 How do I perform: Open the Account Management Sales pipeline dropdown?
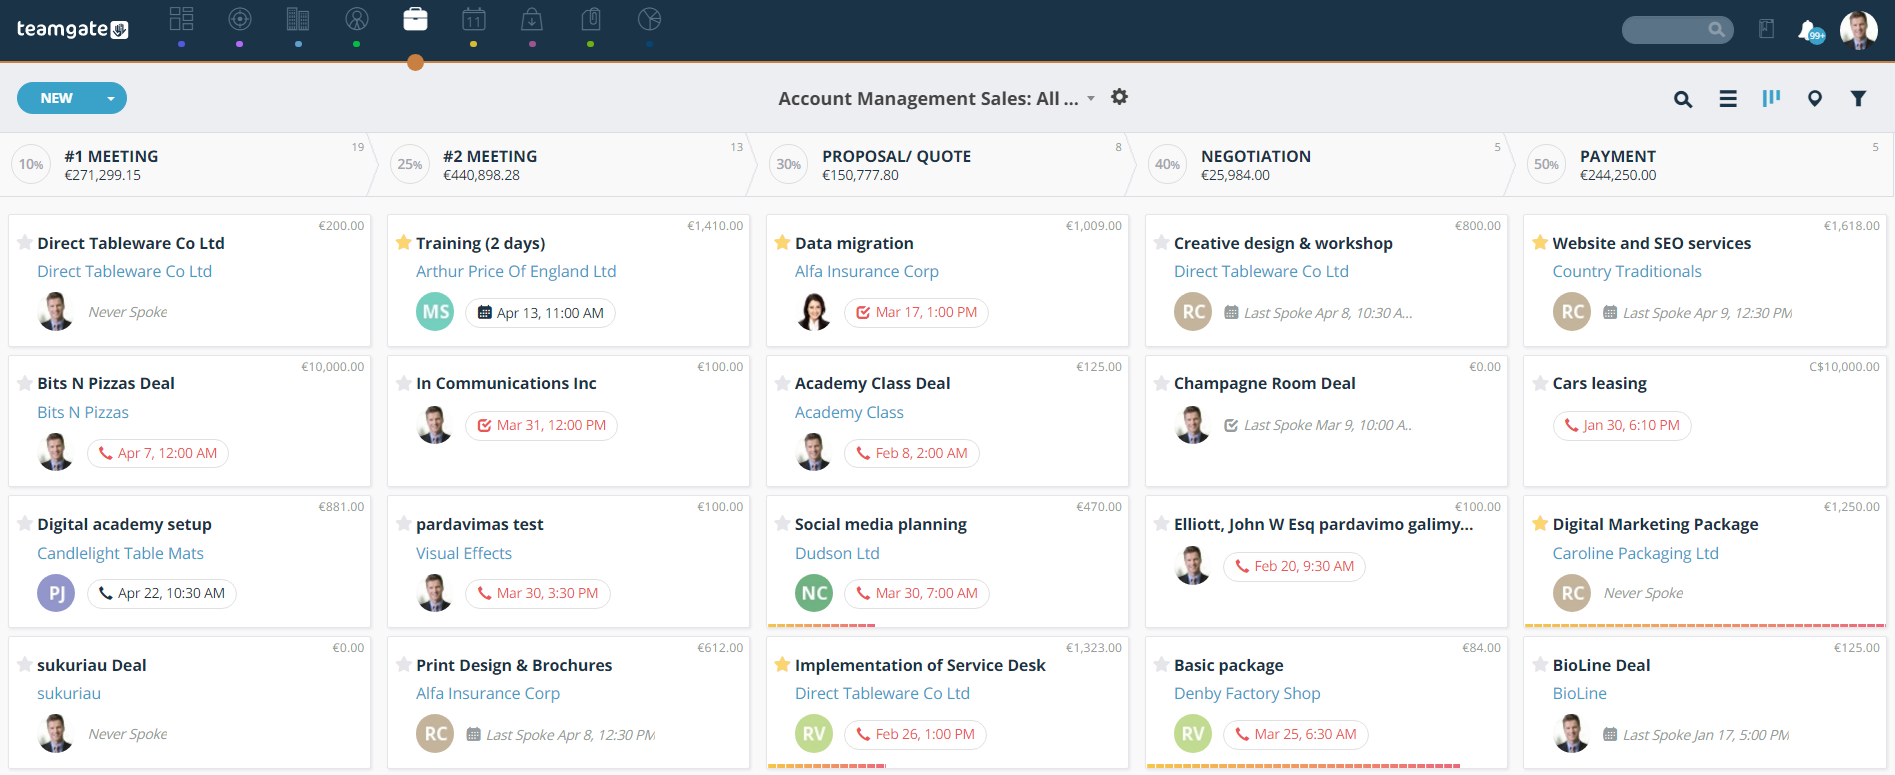[937, 99]
